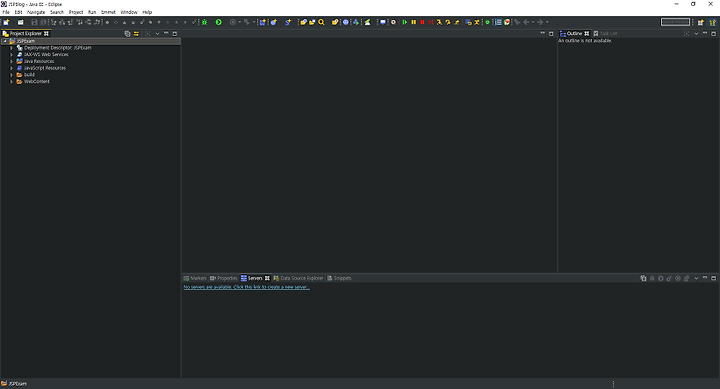Expand the WebContent folder node
This screenshot has height=389, width=720.
click(11, 81)
